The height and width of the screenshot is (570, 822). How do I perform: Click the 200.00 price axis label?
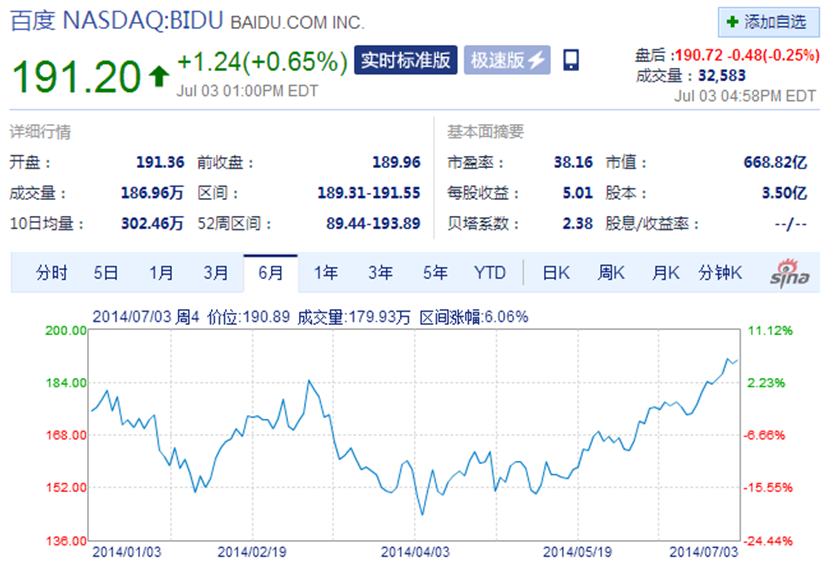(x=66, y=330)
